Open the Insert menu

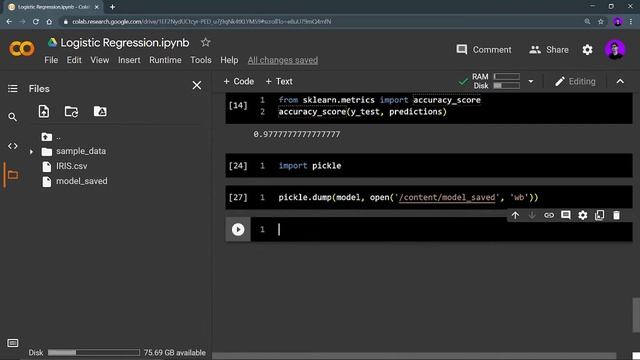pyautogui.click(x=129, y=60)
